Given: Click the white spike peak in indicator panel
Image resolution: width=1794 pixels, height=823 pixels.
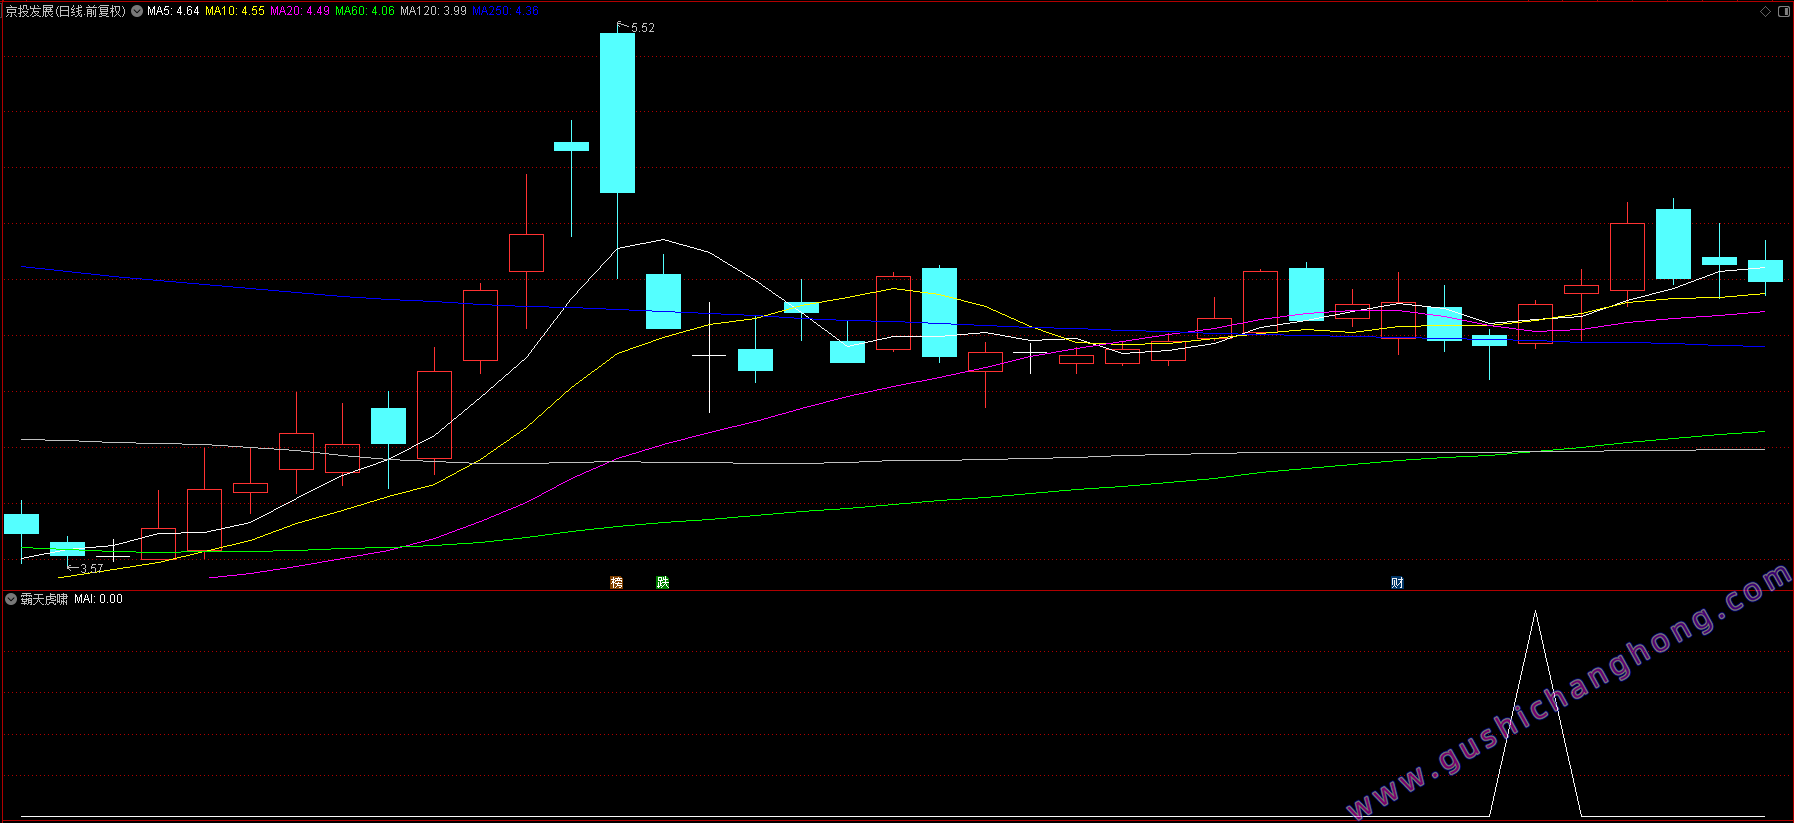Looking at the screenshot, I should coord(1535,612).
